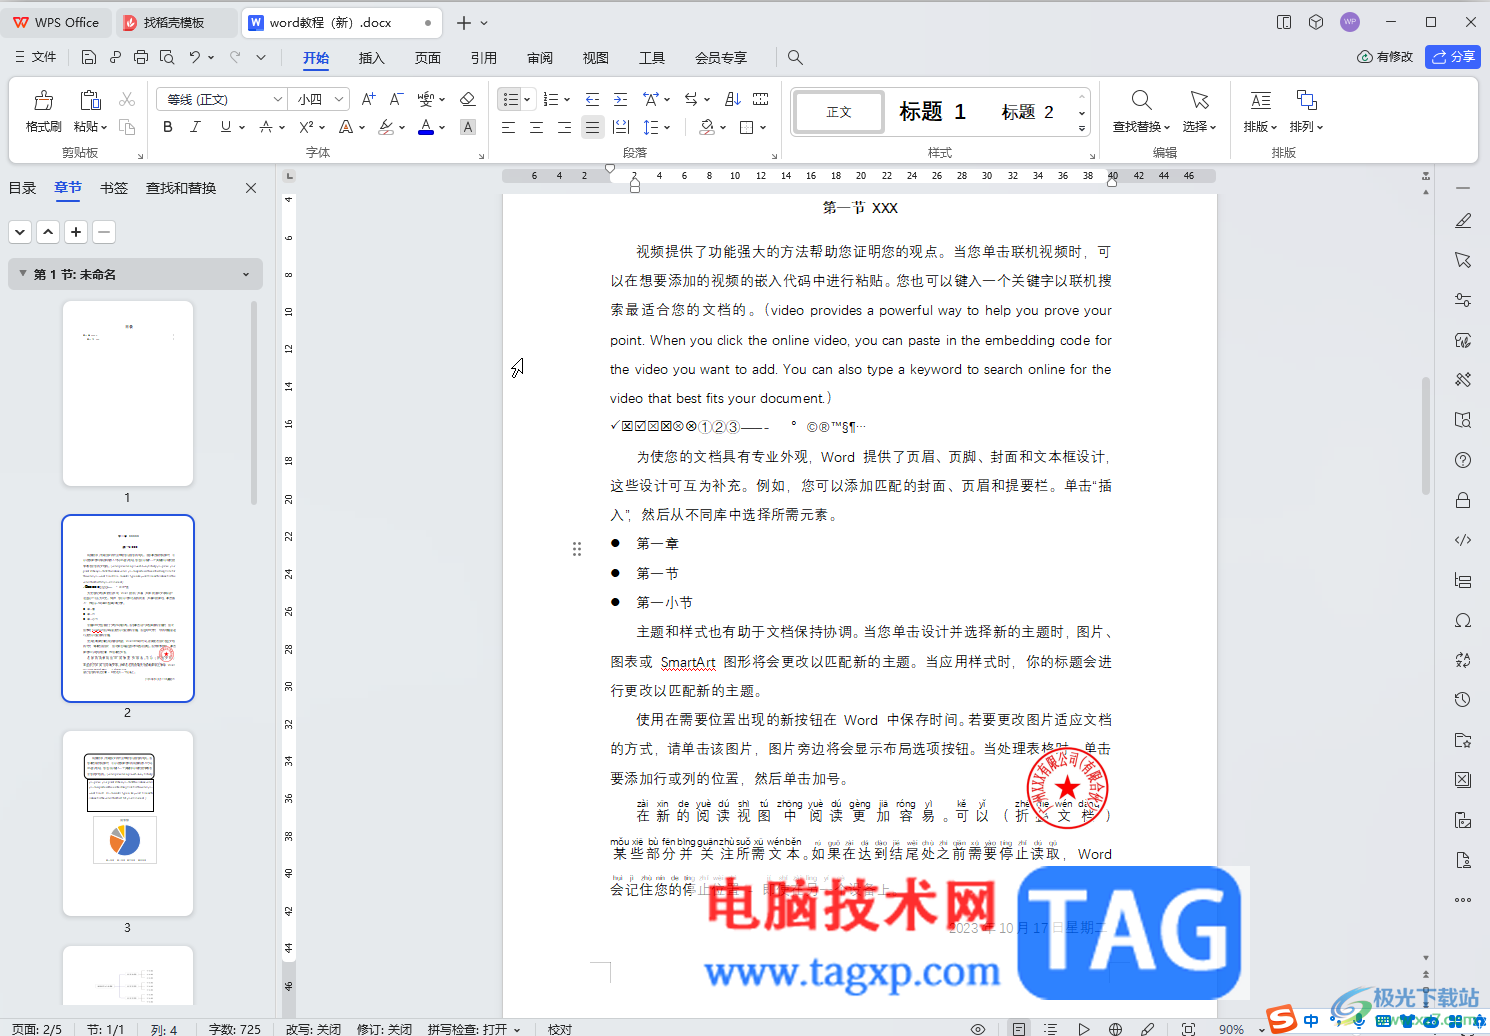Open the underline style dropdown arrow
The width and height of the screenshot is (1490, 1036).
tap(242, 127)
